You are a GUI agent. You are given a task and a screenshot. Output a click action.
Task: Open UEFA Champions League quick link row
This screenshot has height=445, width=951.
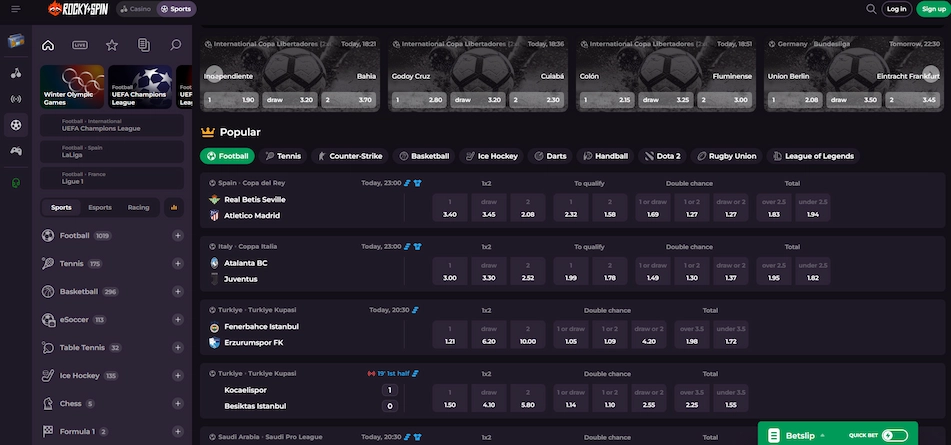click(x=112, y=125)
